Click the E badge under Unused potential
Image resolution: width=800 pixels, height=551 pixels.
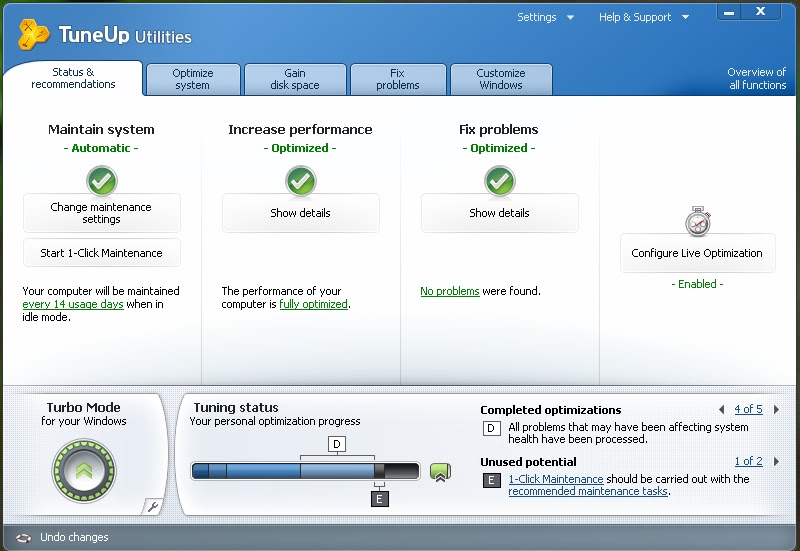[491, 480]
